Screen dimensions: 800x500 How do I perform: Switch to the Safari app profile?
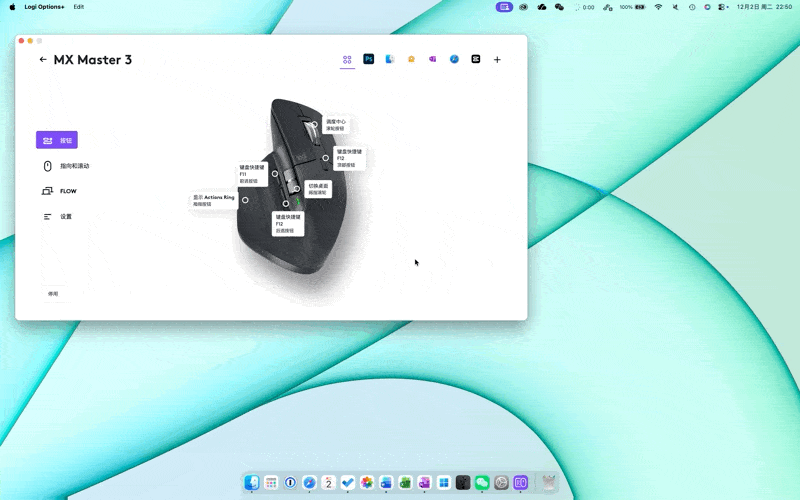[454, 60]
